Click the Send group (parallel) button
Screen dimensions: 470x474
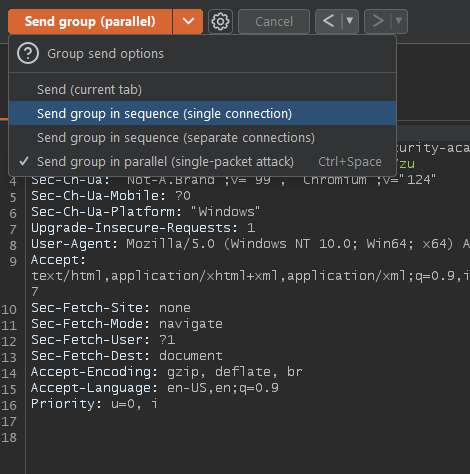[x=90, y=22]
